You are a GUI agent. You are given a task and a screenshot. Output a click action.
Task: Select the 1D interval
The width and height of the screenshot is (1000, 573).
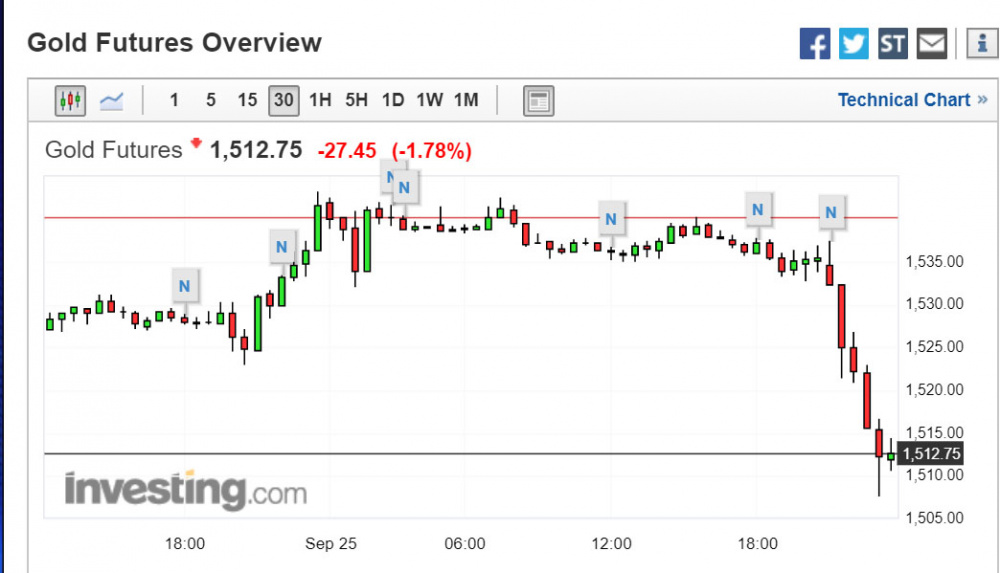click(x=393, y=100)
